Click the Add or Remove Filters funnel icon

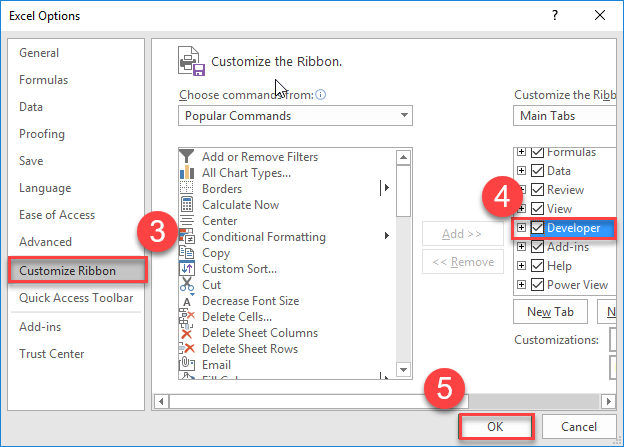186,157
